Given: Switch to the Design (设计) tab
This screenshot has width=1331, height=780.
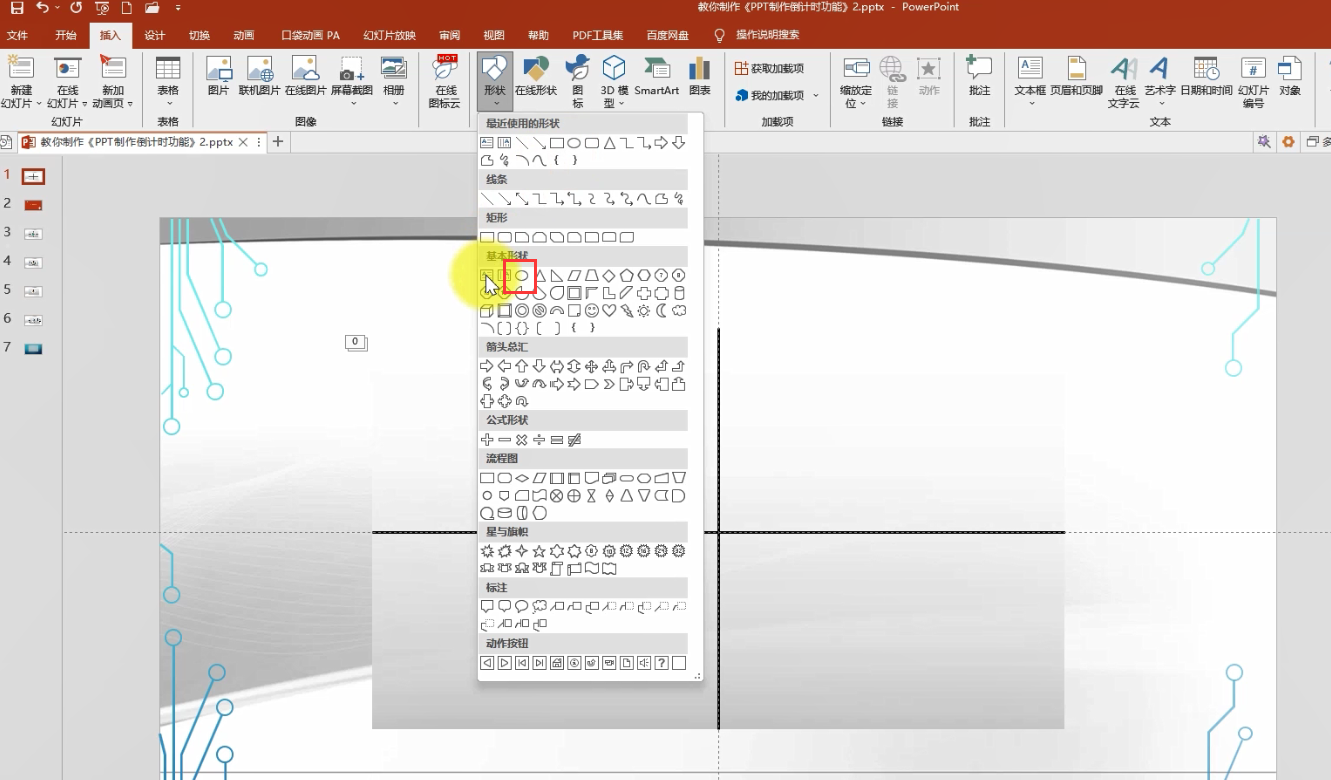Looking at the screenshot, I should coord(155,35).
